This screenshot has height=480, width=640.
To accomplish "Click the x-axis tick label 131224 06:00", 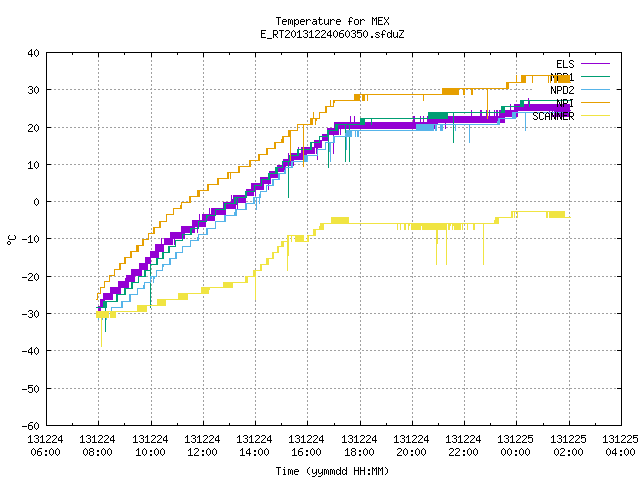I will pyautogui.click(x=45, y=446).
